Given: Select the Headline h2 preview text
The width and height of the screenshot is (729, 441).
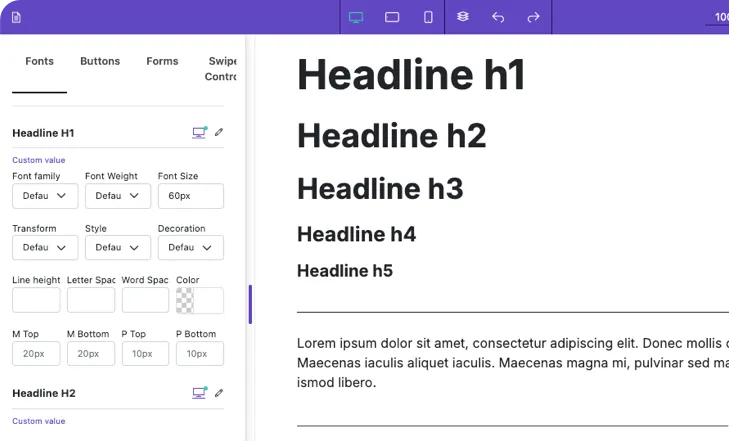Looking at the screenshot, I should click(x=391, y=135).
